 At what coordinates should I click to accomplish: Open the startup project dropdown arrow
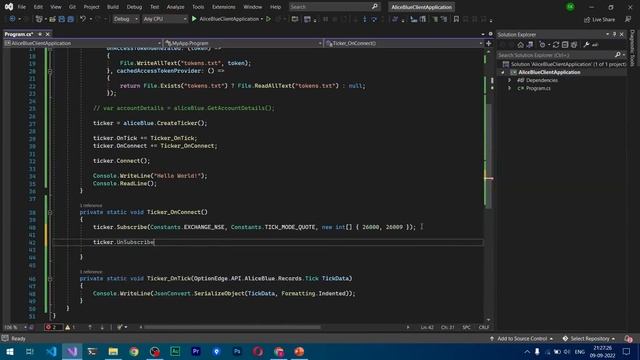point(262,19)
